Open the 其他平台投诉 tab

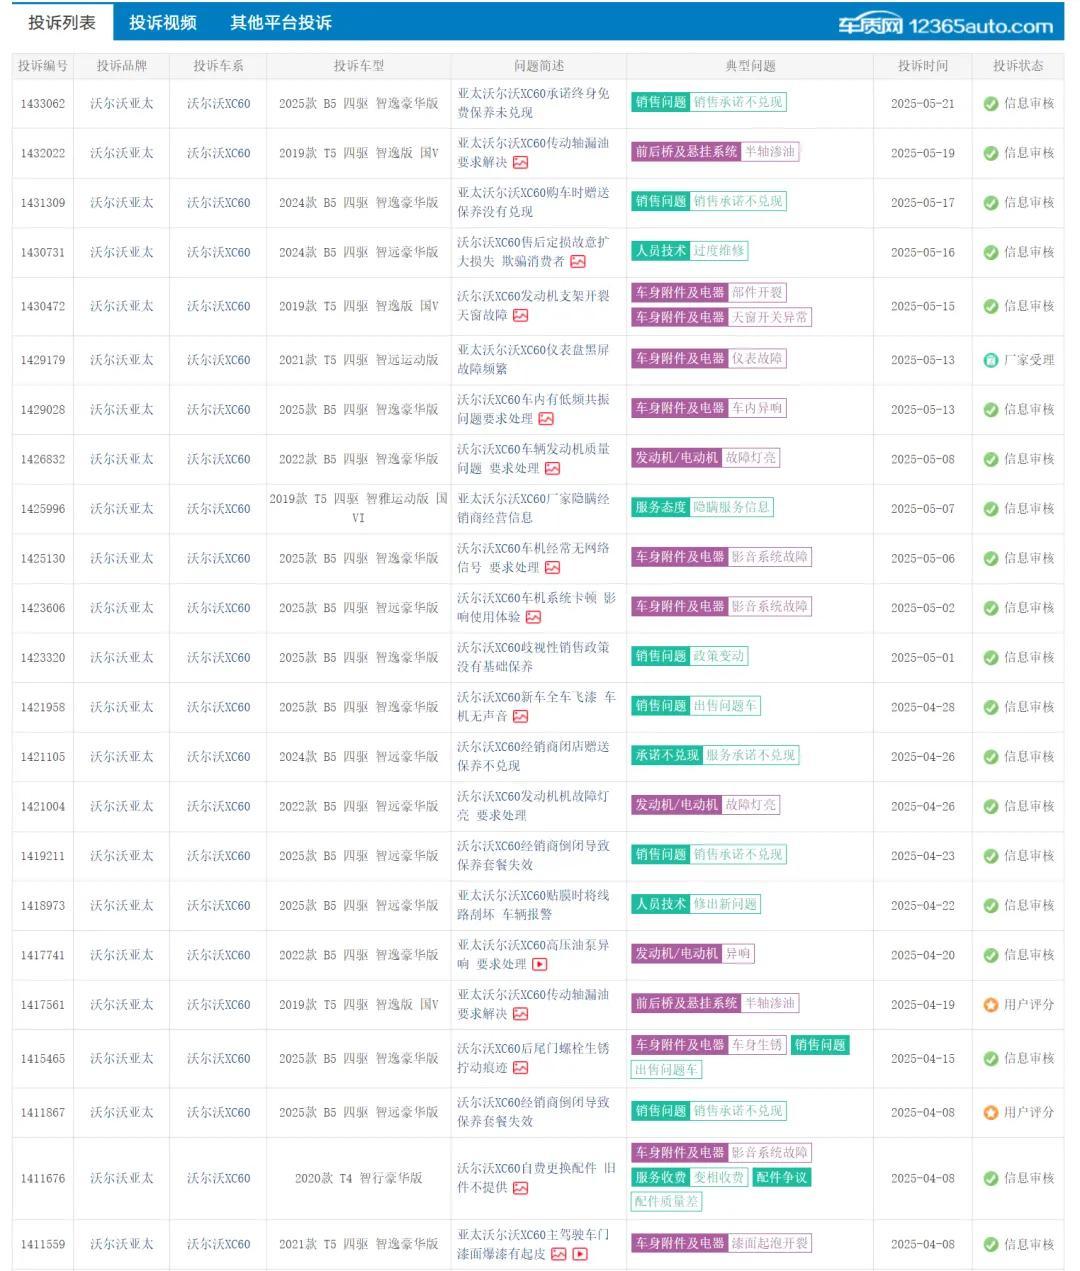281,22
